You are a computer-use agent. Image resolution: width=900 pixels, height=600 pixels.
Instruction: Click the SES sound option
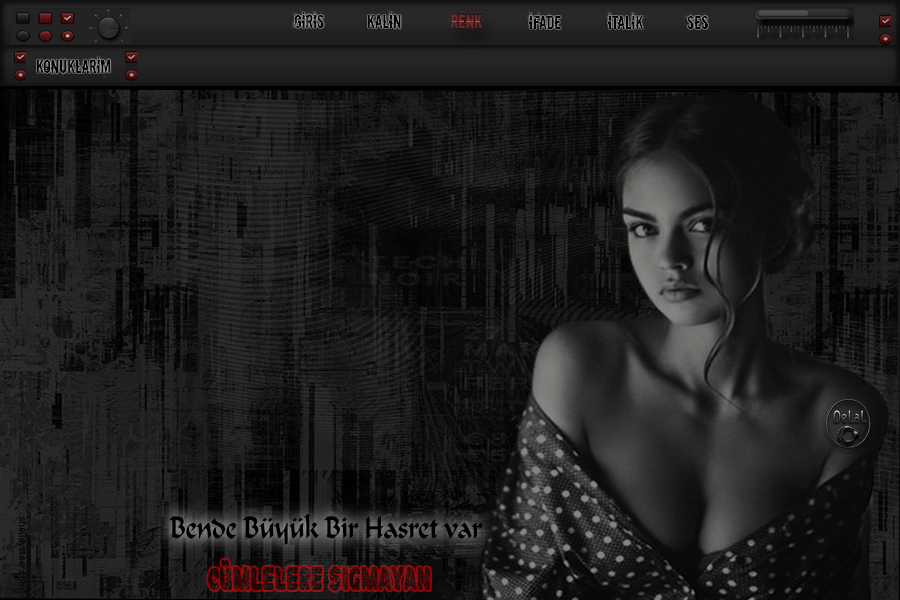(697, 23)
